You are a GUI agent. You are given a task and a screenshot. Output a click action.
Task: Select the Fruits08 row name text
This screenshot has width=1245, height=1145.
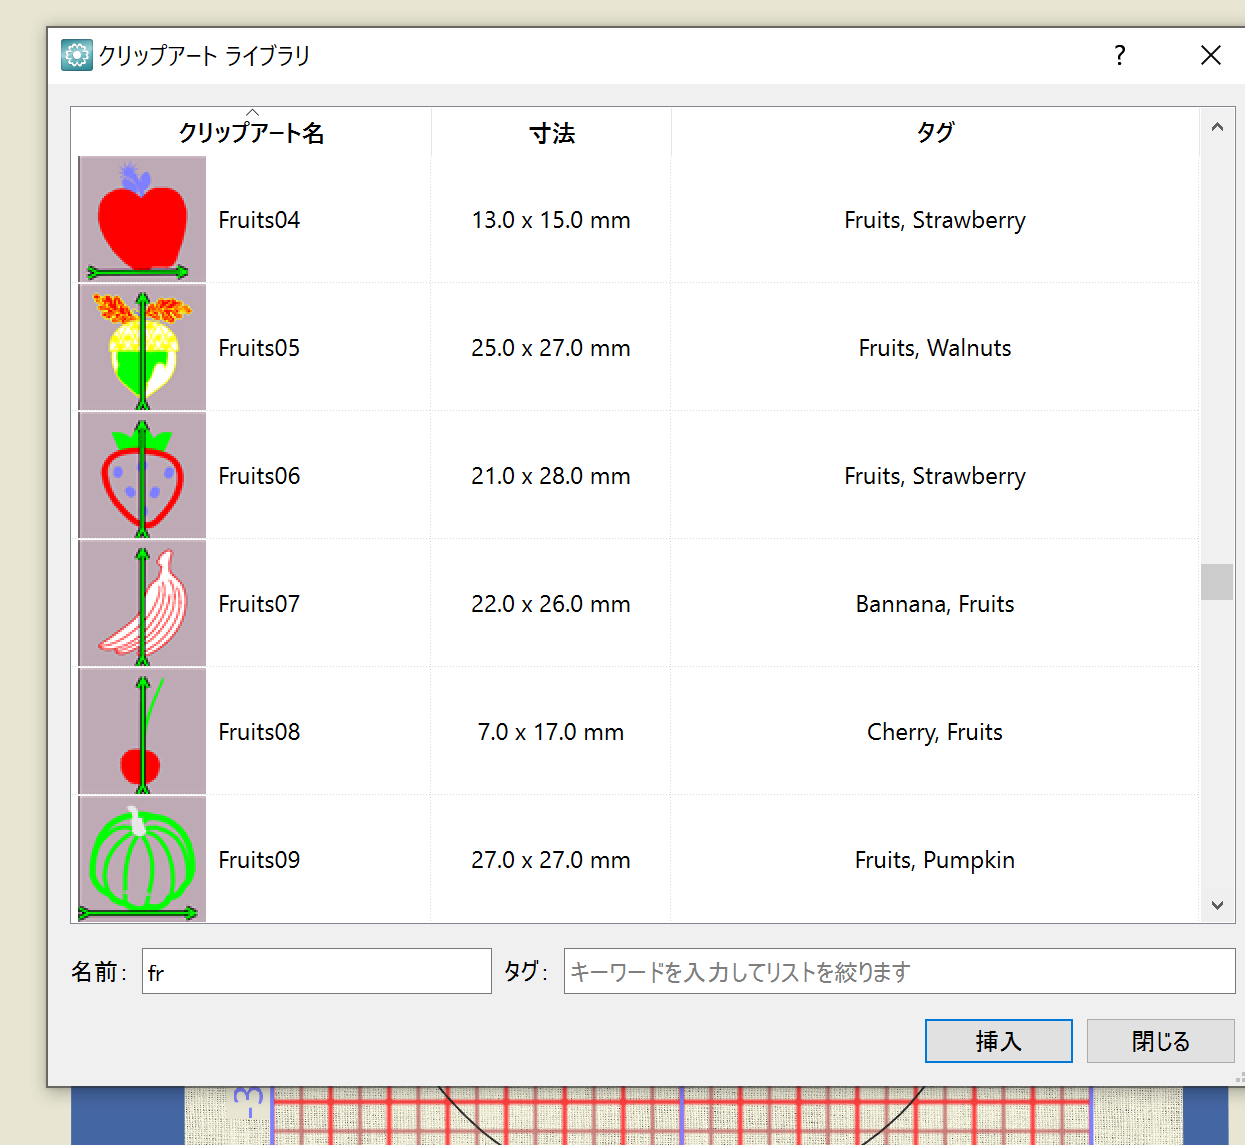click(259, 732)
